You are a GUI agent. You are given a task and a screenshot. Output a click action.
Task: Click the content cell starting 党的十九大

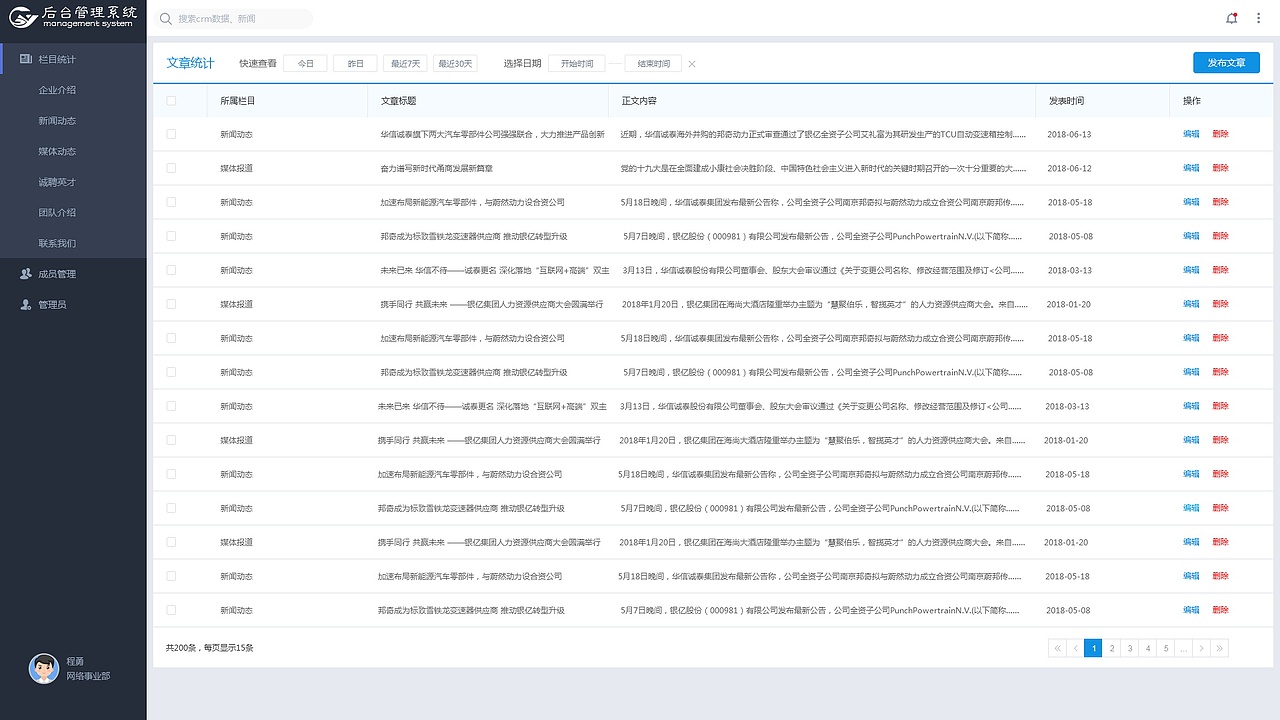tap(824, 168)
